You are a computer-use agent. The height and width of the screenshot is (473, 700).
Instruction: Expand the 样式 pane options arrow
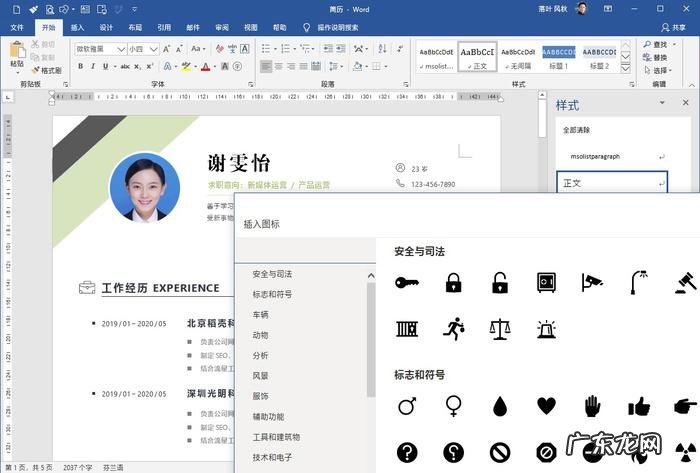click(x=661, y=103)
